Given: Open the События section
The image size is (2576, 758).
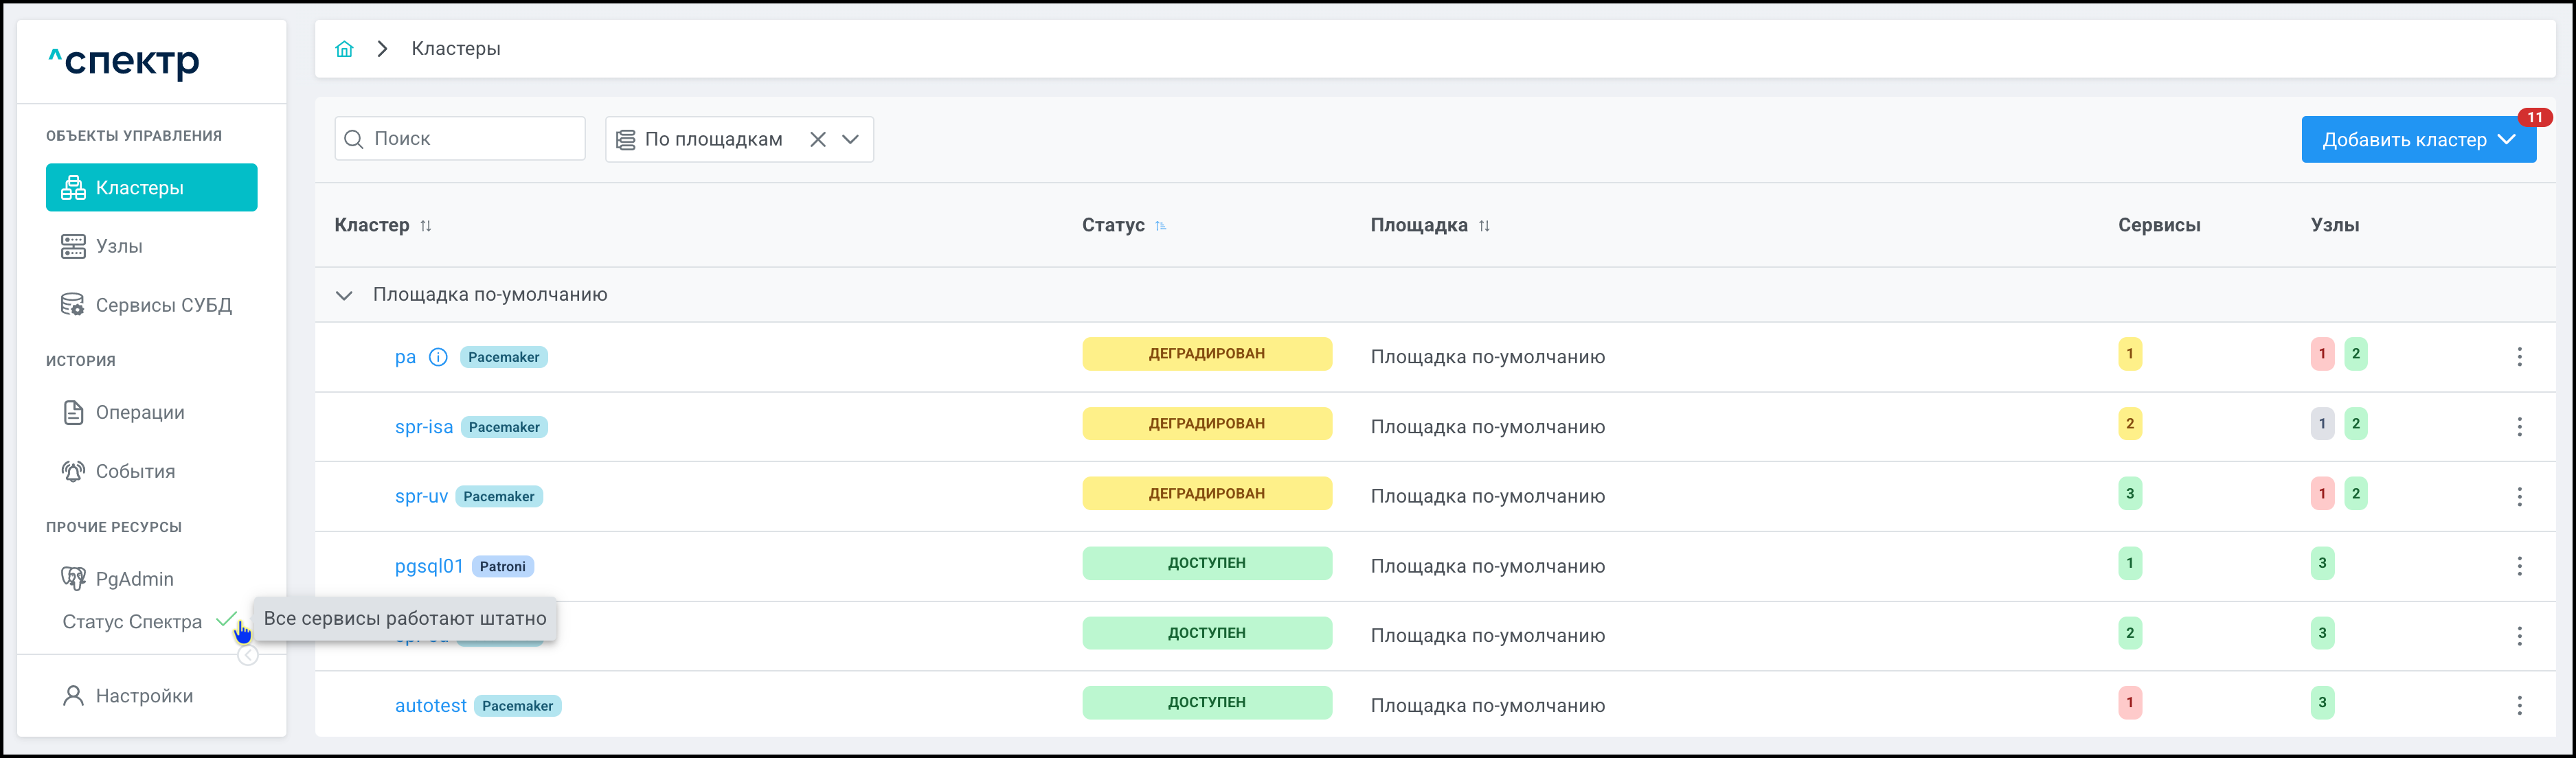Looking at the screenshot, I should [135, 472].
